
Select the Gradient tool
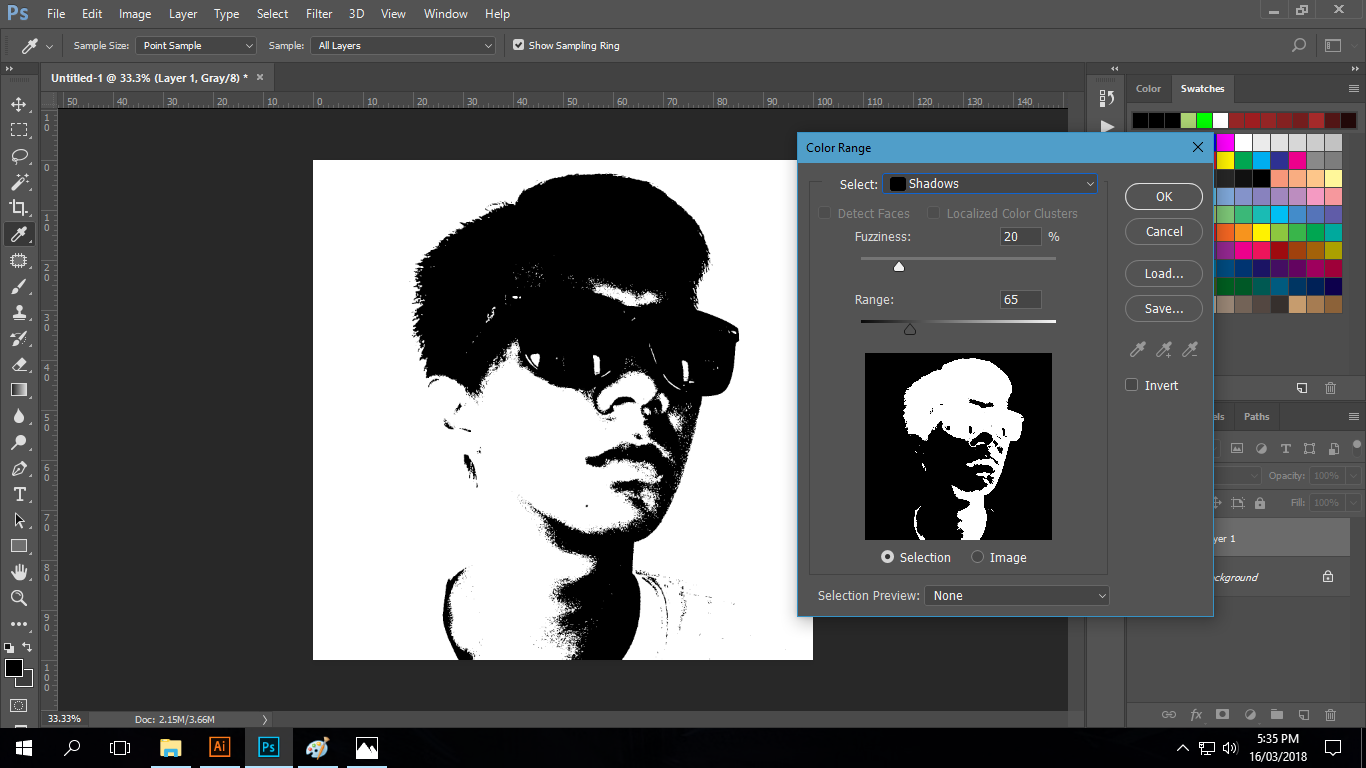click(x=18, y=390)
